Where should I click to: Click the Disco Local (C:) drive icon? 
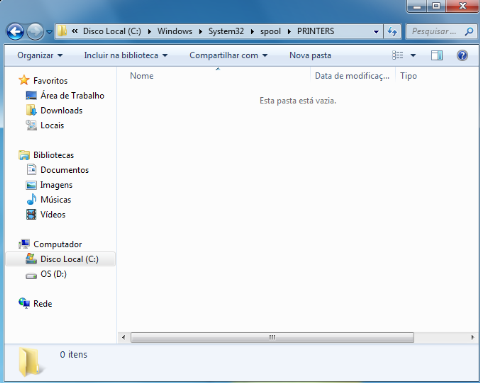[31, 259]
